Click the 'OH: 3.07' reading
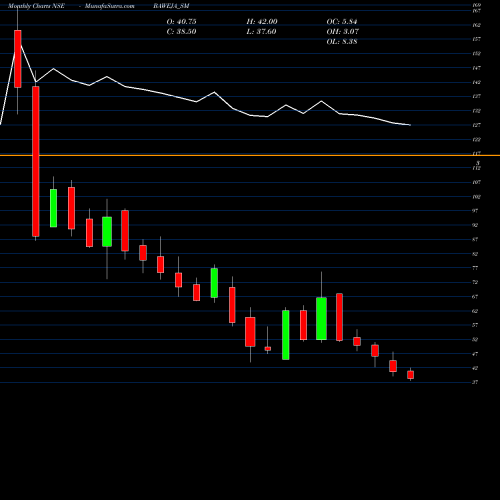The height and width of the screenshot is (500, 500). 343,32
